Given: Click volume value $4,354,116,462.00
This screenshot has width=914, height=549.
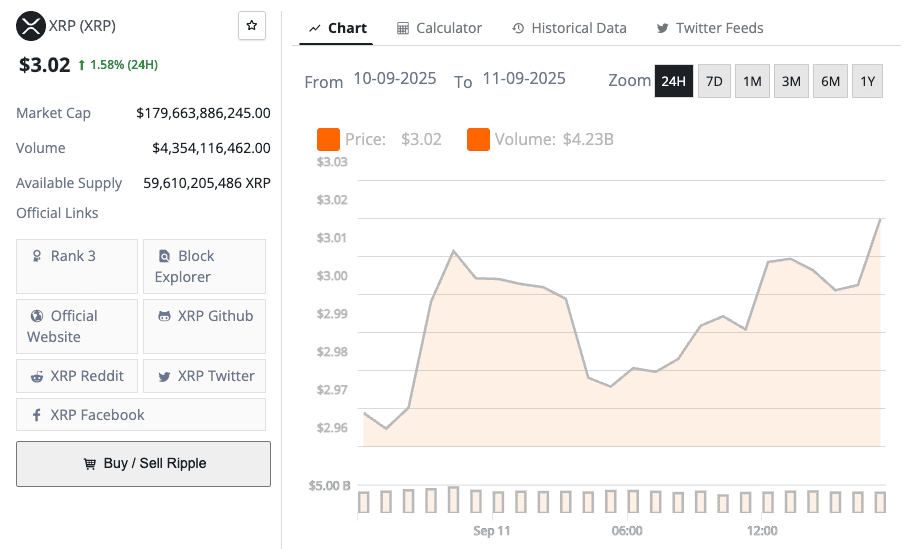Looking at the screenshot, I should click(212, 148).
